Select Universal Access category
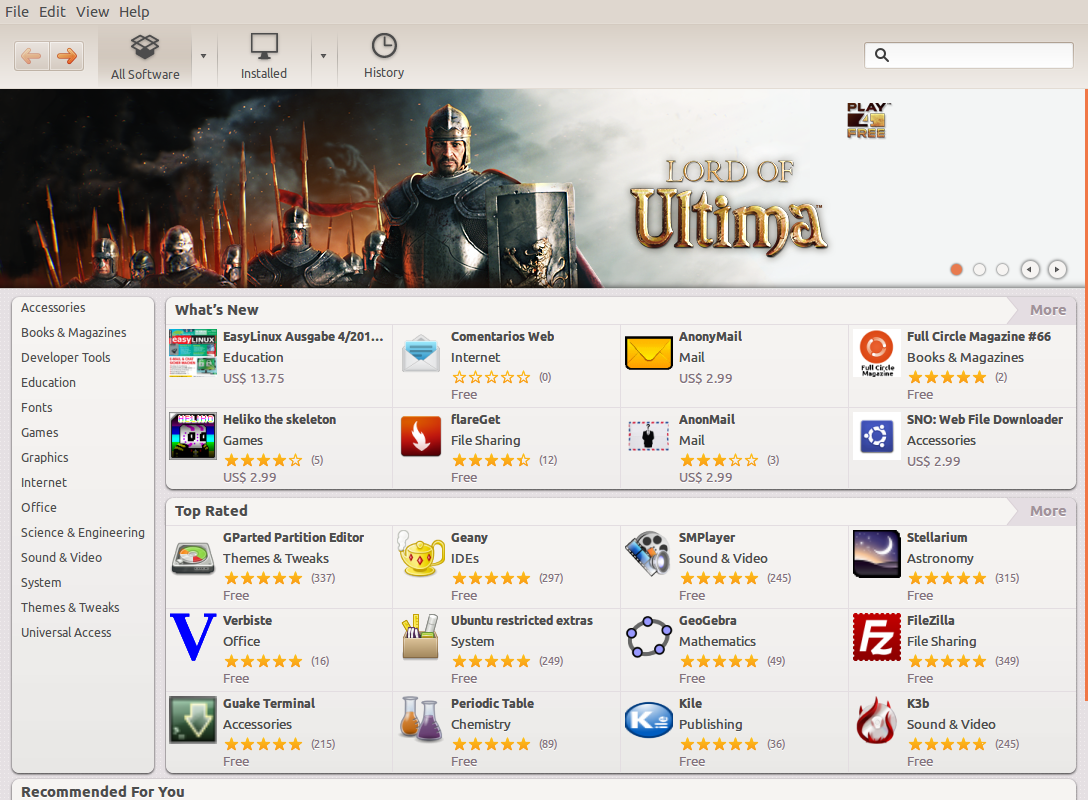The image size is (1088, 800). coord(66,632)
